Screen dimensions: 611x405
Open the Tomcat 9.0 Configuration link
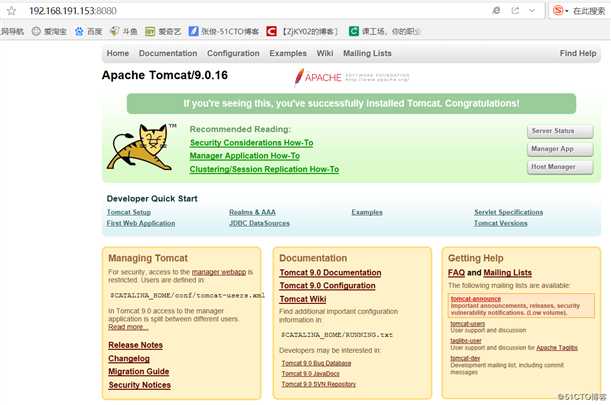(x=328, y=286)
